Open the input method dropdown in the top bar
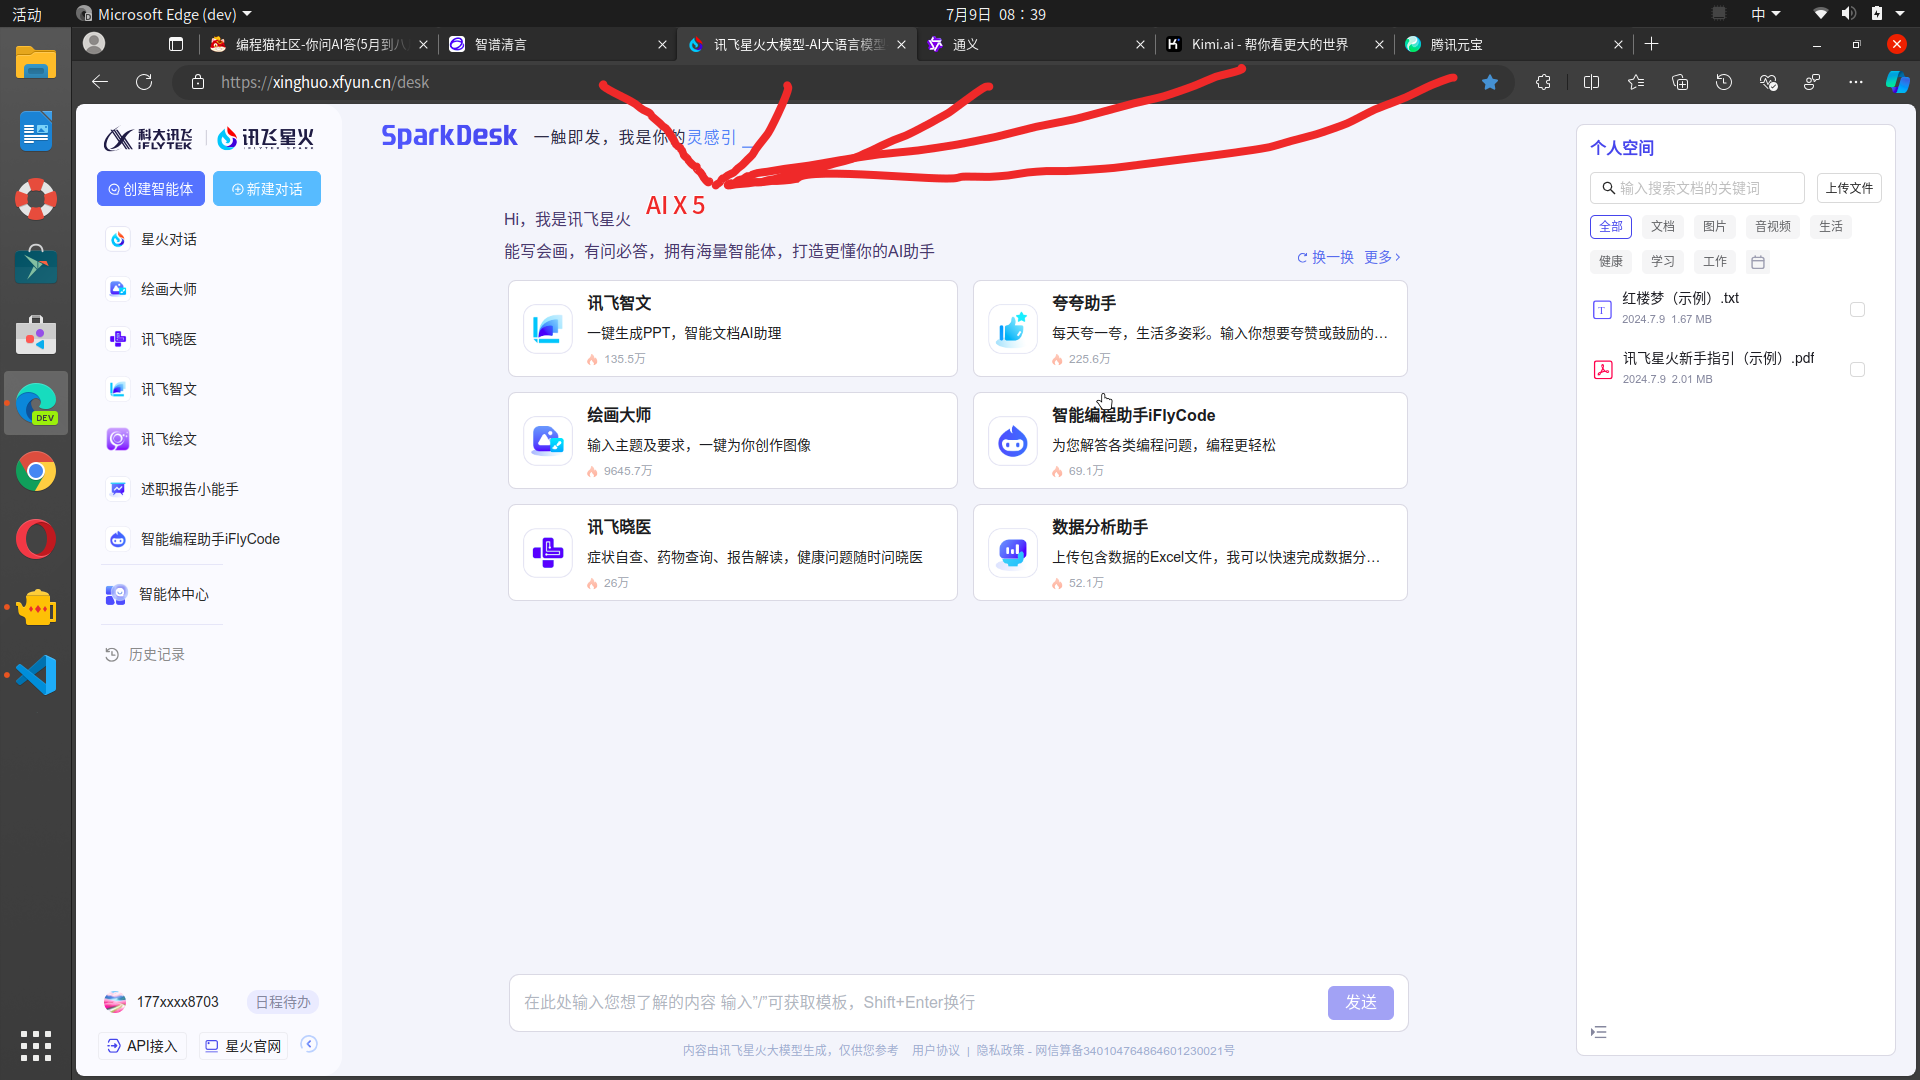1920x1080 pixels. [x=1766, y=14]
